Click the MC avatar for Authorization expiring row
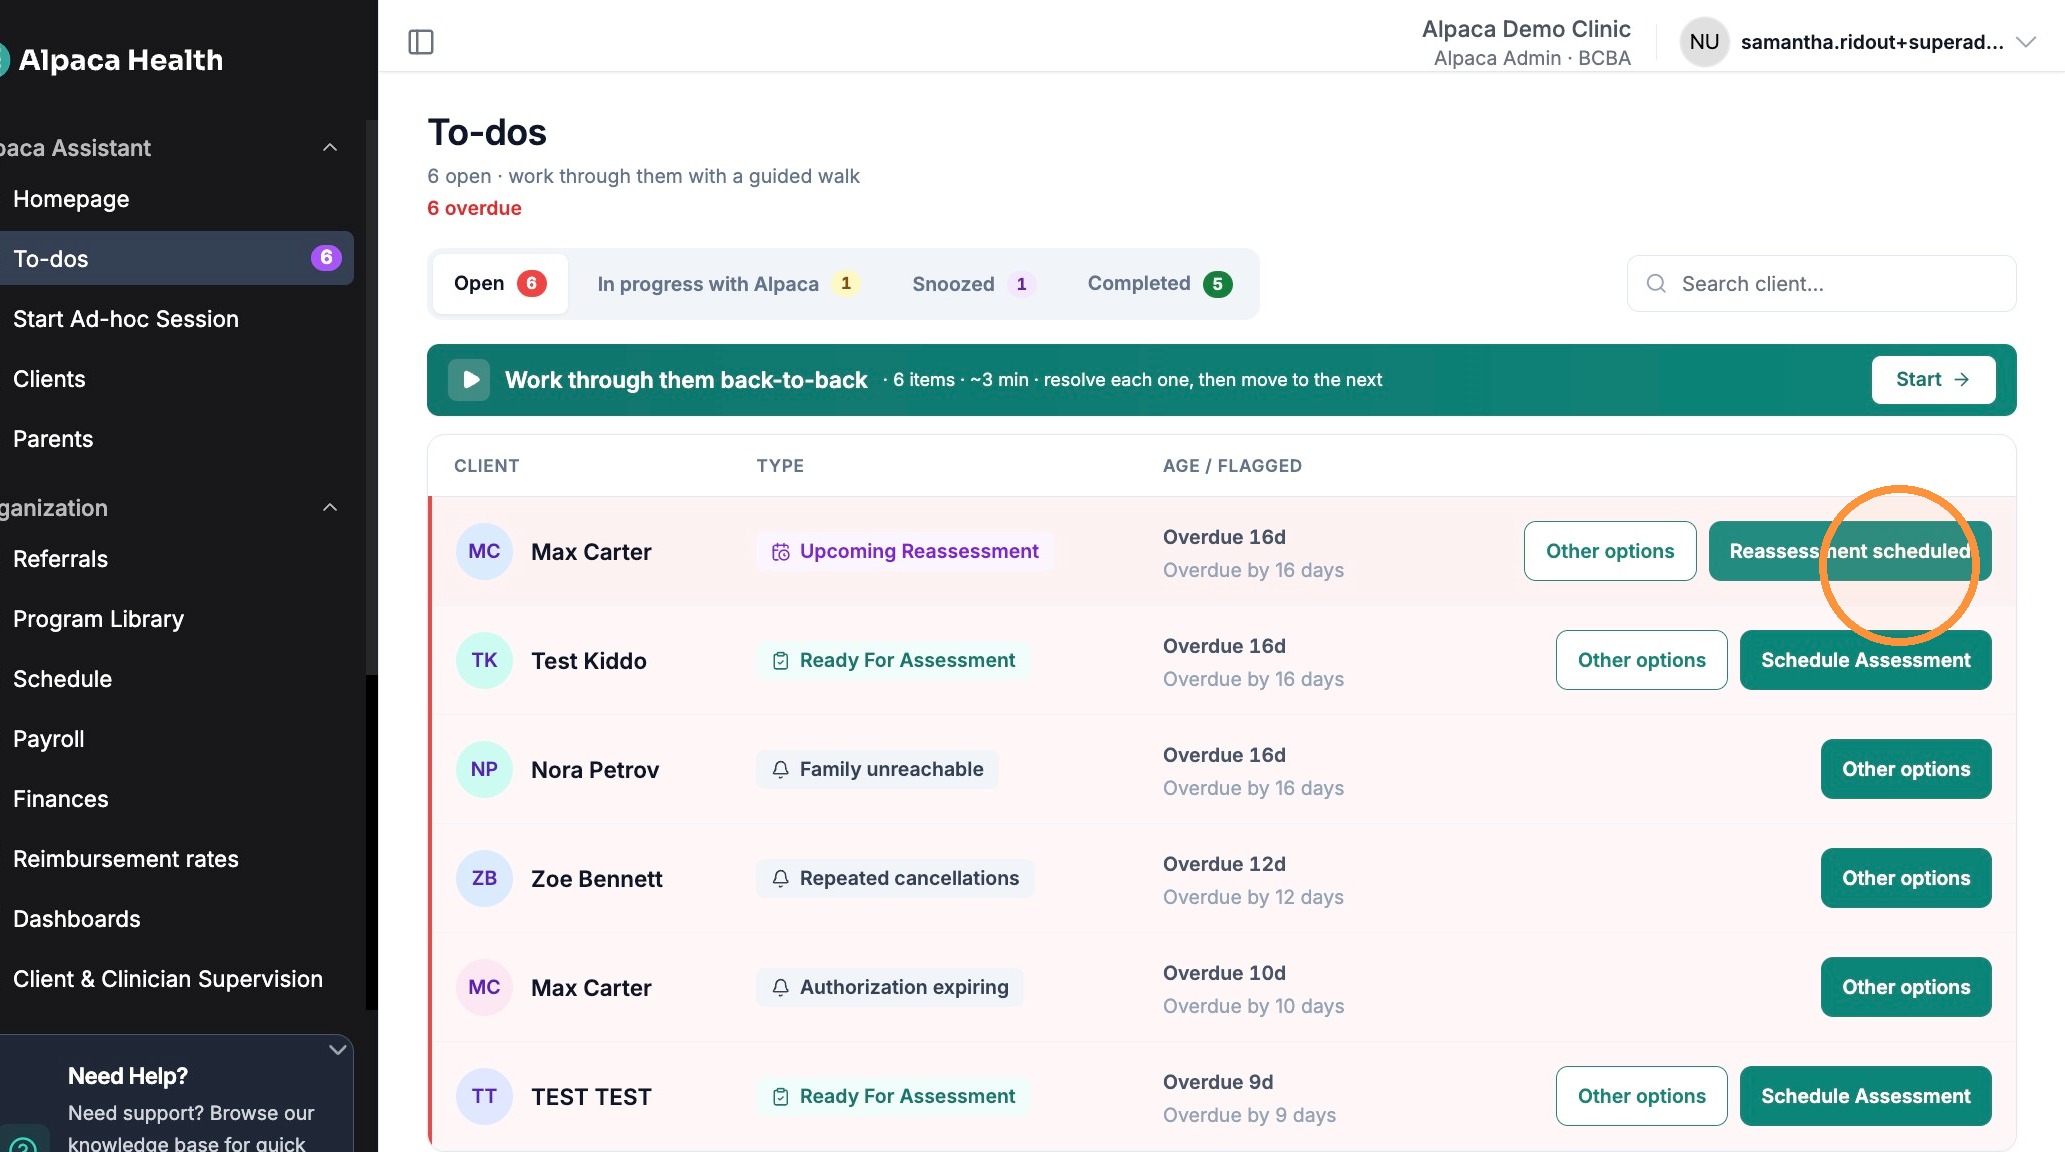The image size is (2065, 1152). click(x=484, y=988)
